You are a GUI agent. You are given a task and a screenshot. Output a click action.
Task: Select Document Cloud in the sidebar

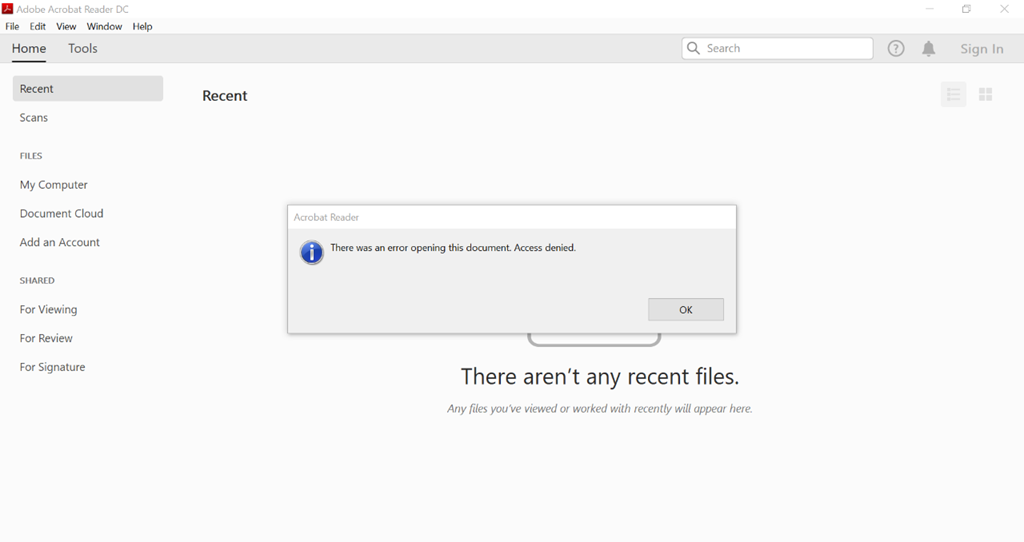point(62,214)
